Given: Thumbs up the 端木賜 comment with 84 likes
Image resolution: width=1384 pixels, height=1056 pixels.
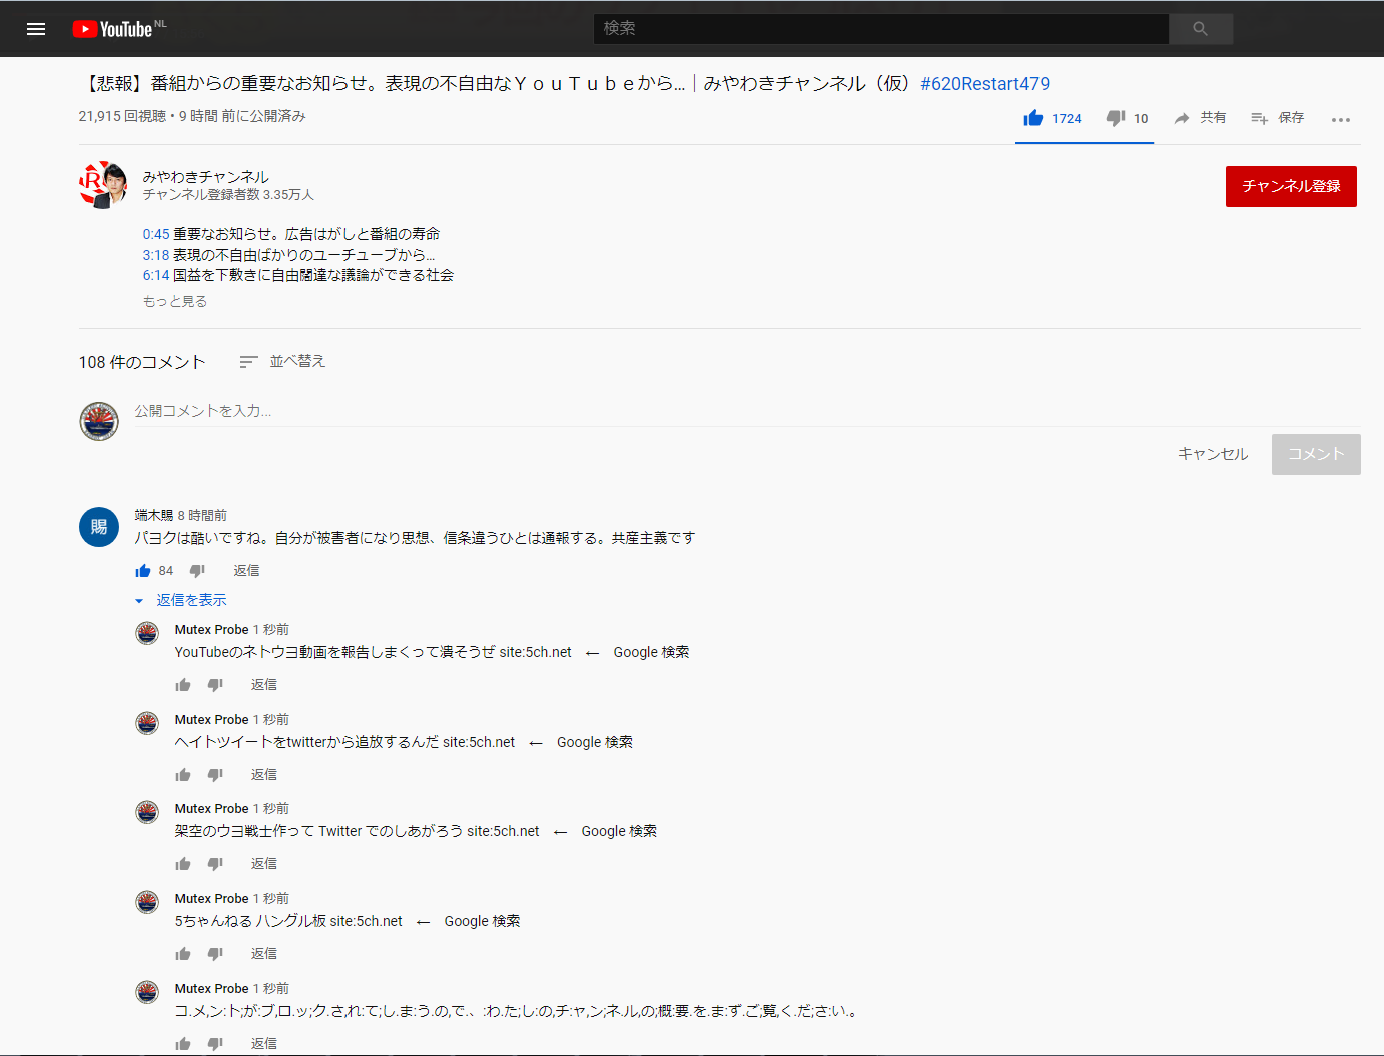Looking at the screenshot, I should (x=143, y=571).
